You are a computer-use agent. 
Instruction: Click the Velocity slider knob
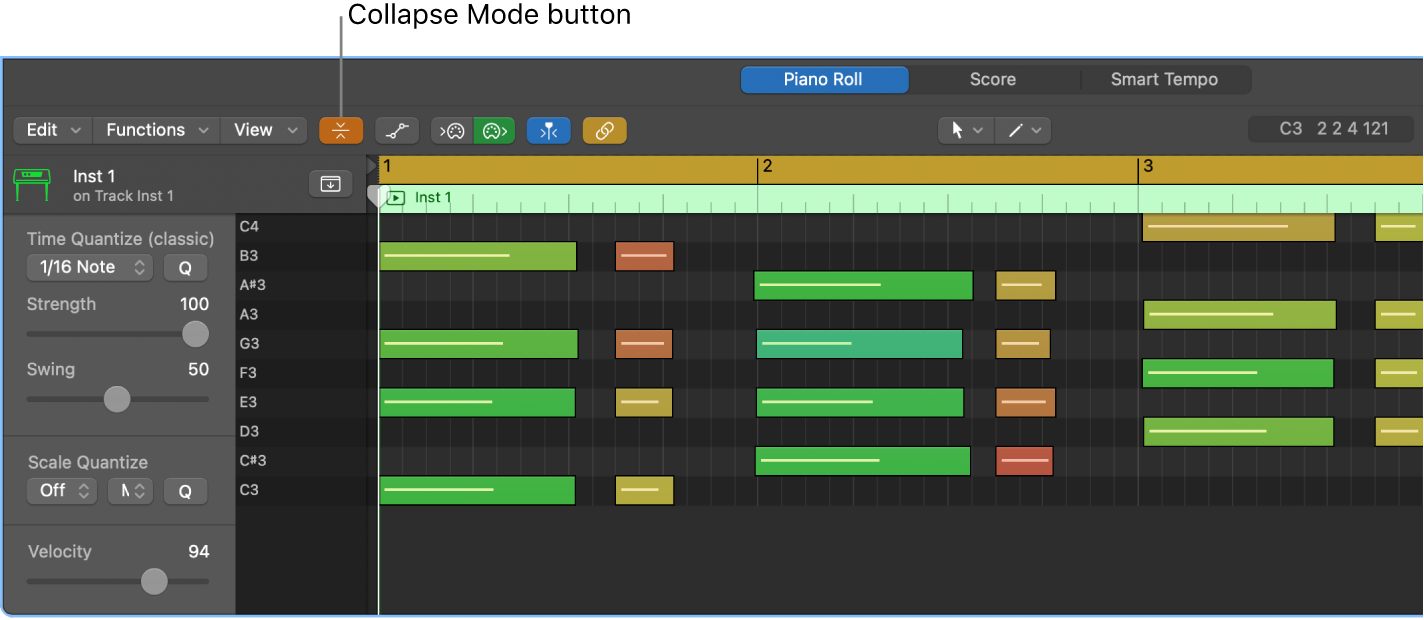point(154,581)
